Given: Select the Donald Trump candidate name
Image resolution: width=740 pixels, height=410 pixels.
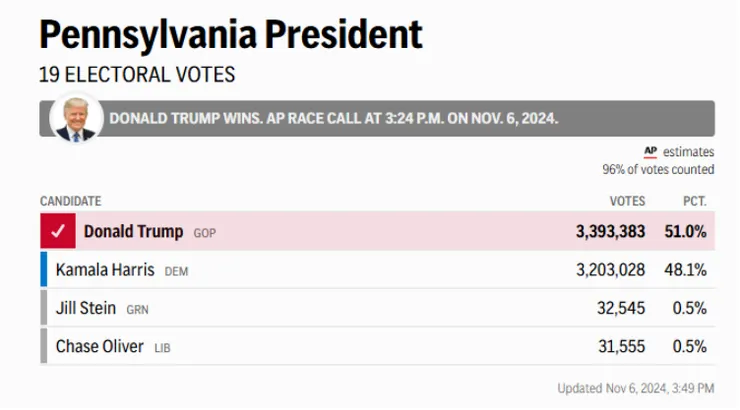Looking at the screenshot, I should (x=133, y=231).
